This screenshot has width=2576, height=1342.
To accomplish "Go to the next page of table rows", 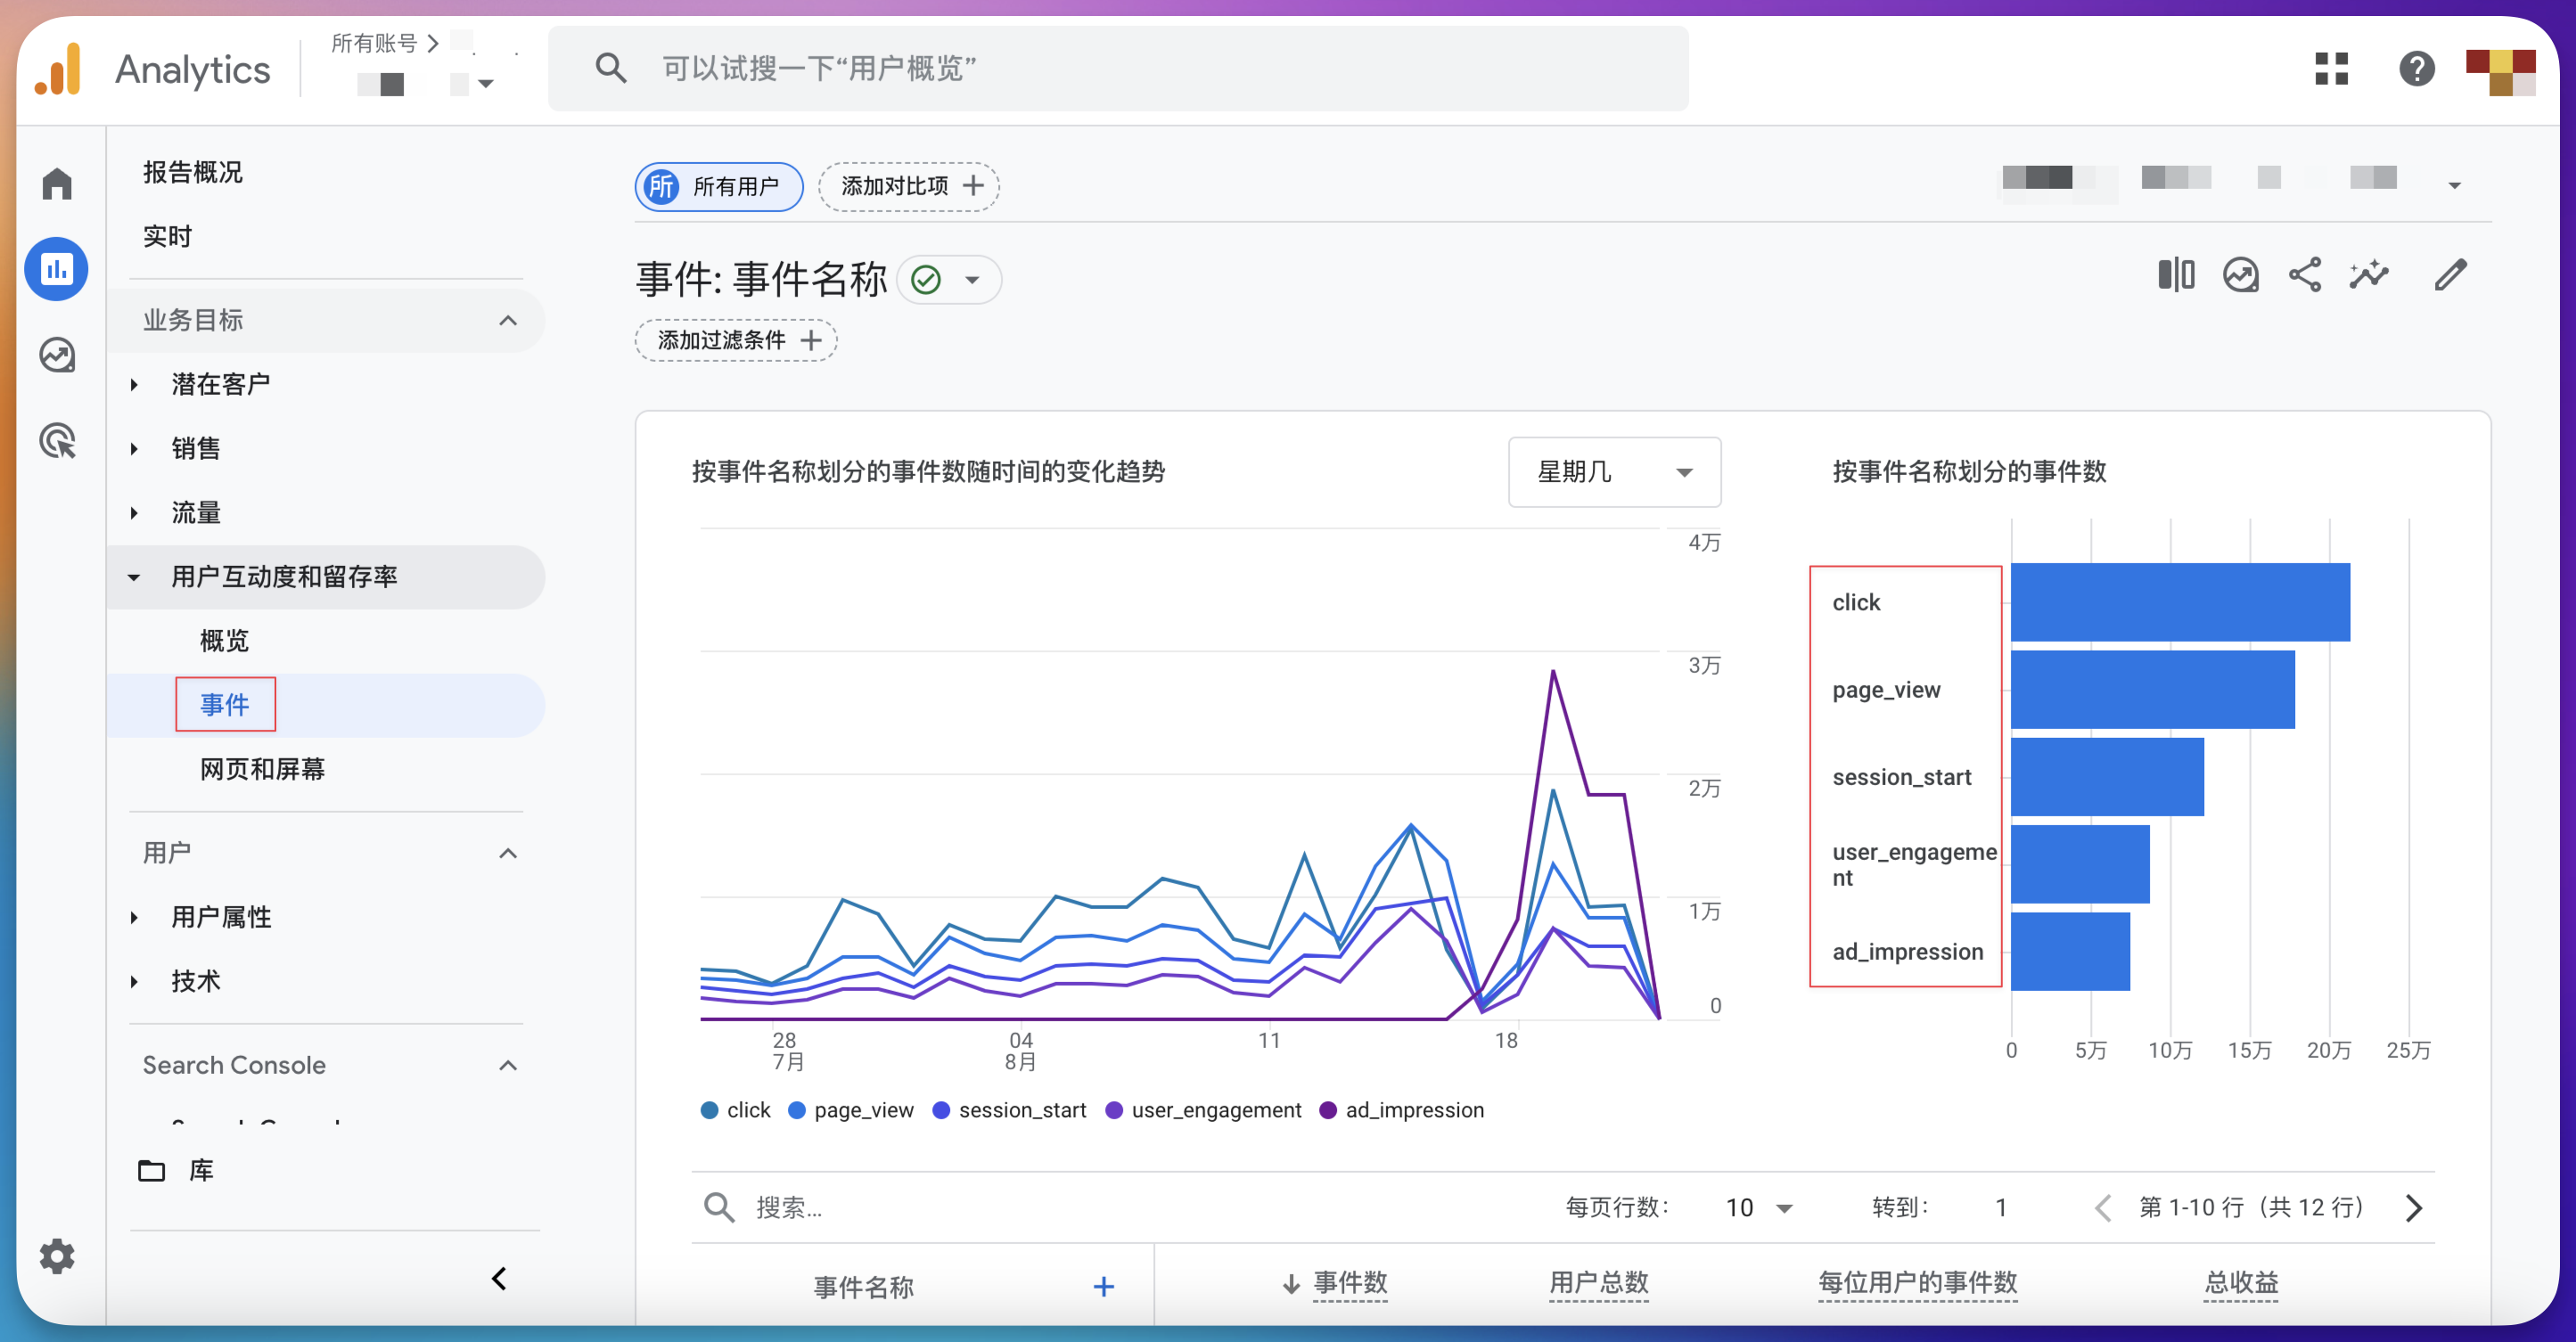I will coord(2414,1208).
